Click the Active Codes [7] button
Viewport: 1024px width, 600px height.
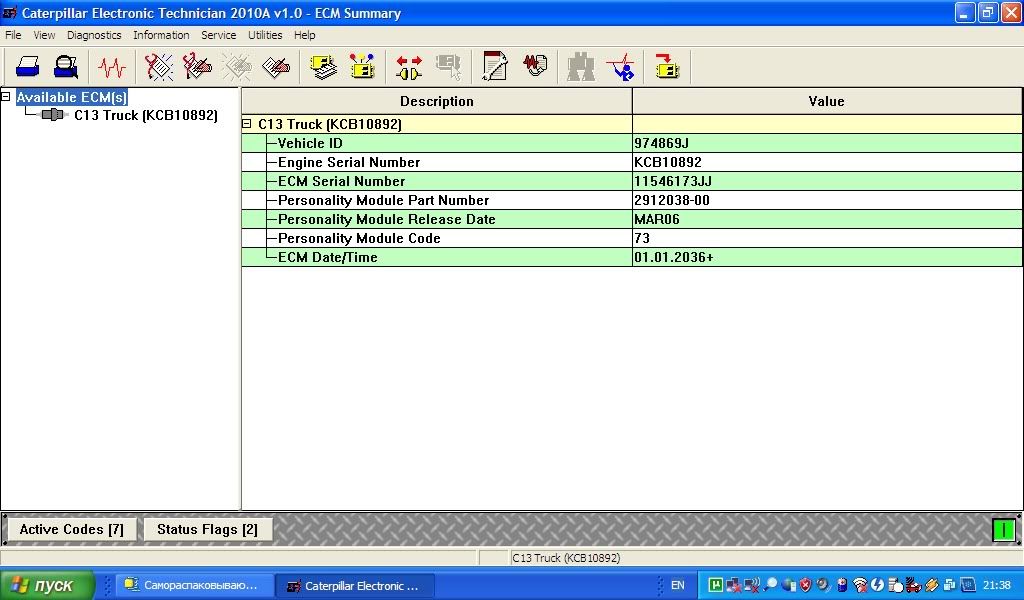[x=72, y=529]
